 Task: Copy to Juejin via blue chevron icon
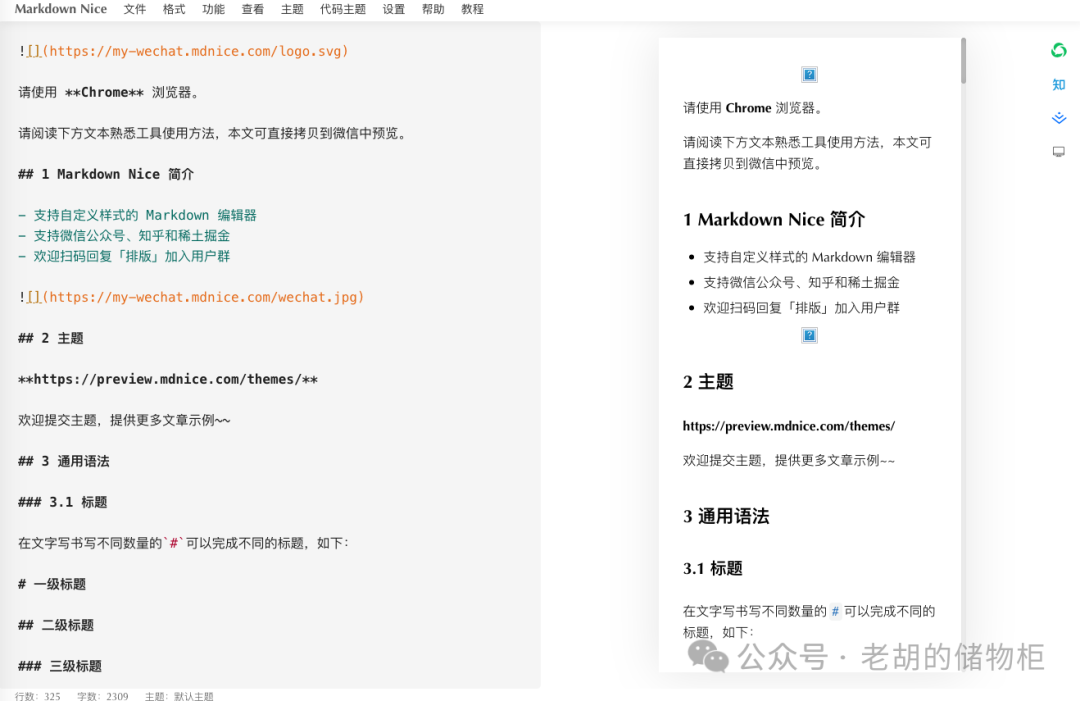click(x=1059, y=118)
